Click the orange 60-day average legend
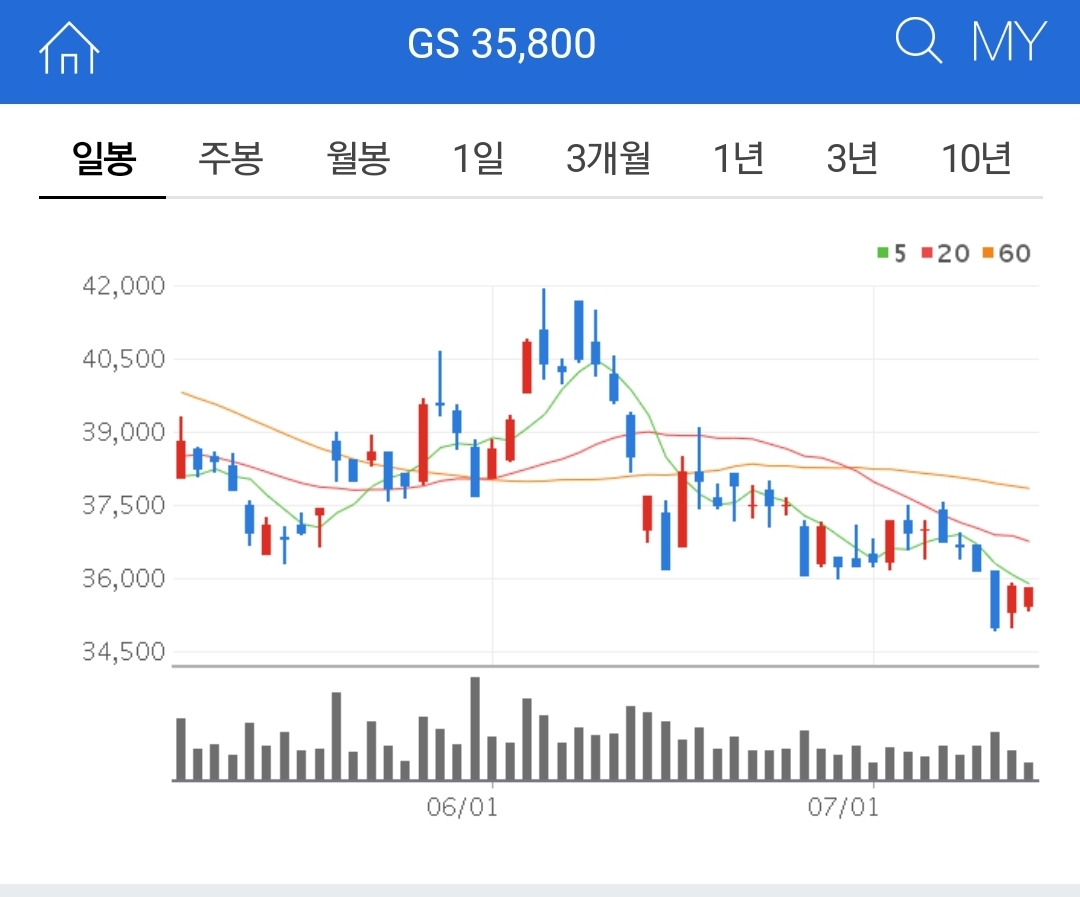Viewport: 1080px width, 897px height. [1007, 254]
